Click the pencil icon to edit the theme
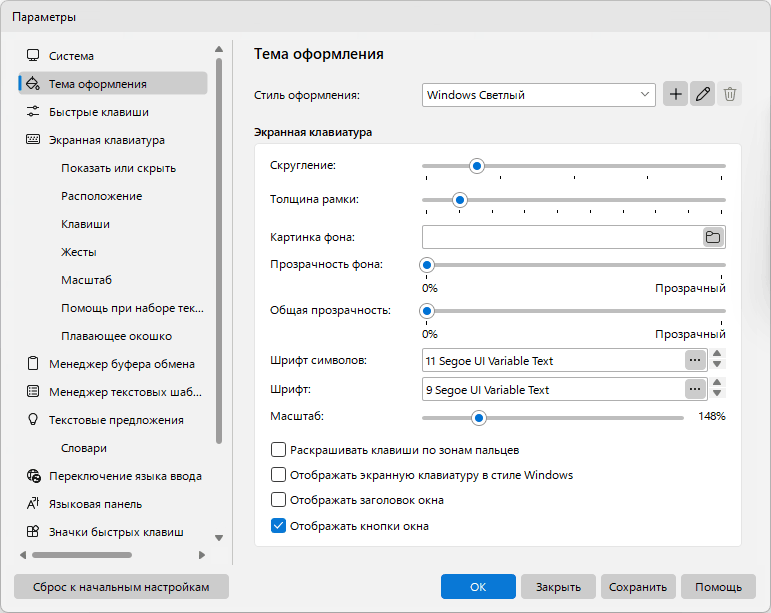This screenshot has width=771, height=613. 702,94
